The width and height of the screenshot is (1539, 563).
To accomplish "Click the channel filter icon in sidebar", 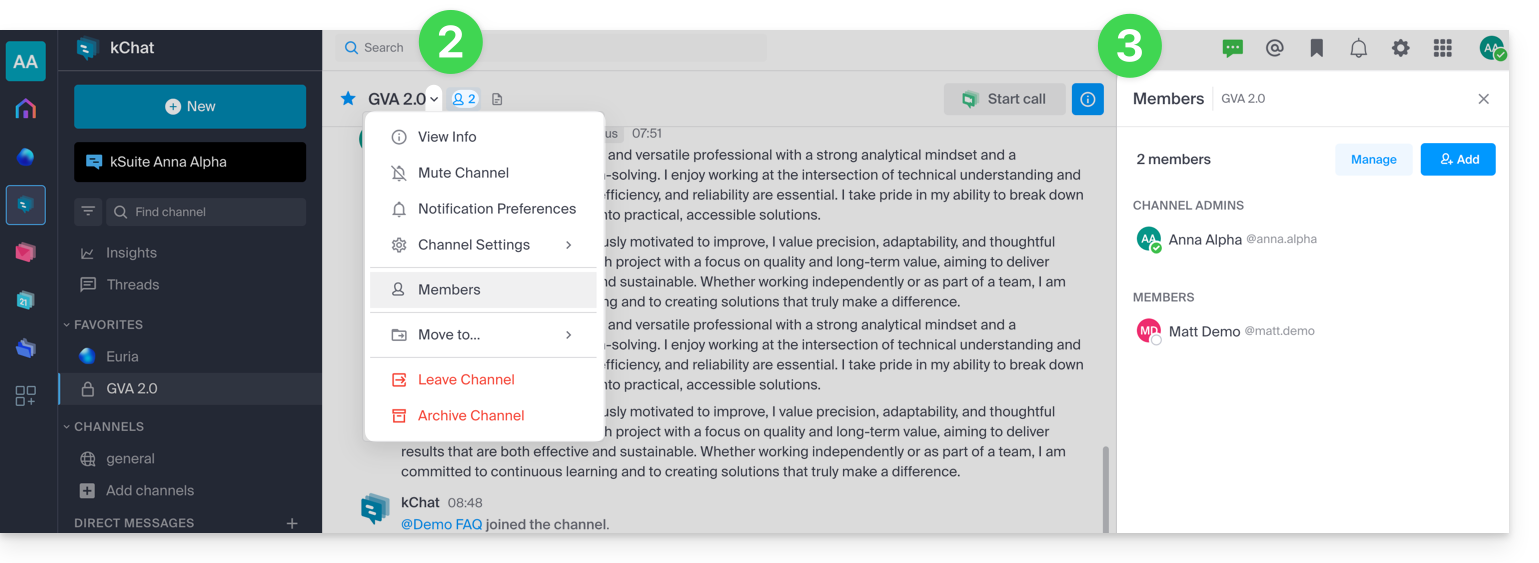I will click(89, 212).
